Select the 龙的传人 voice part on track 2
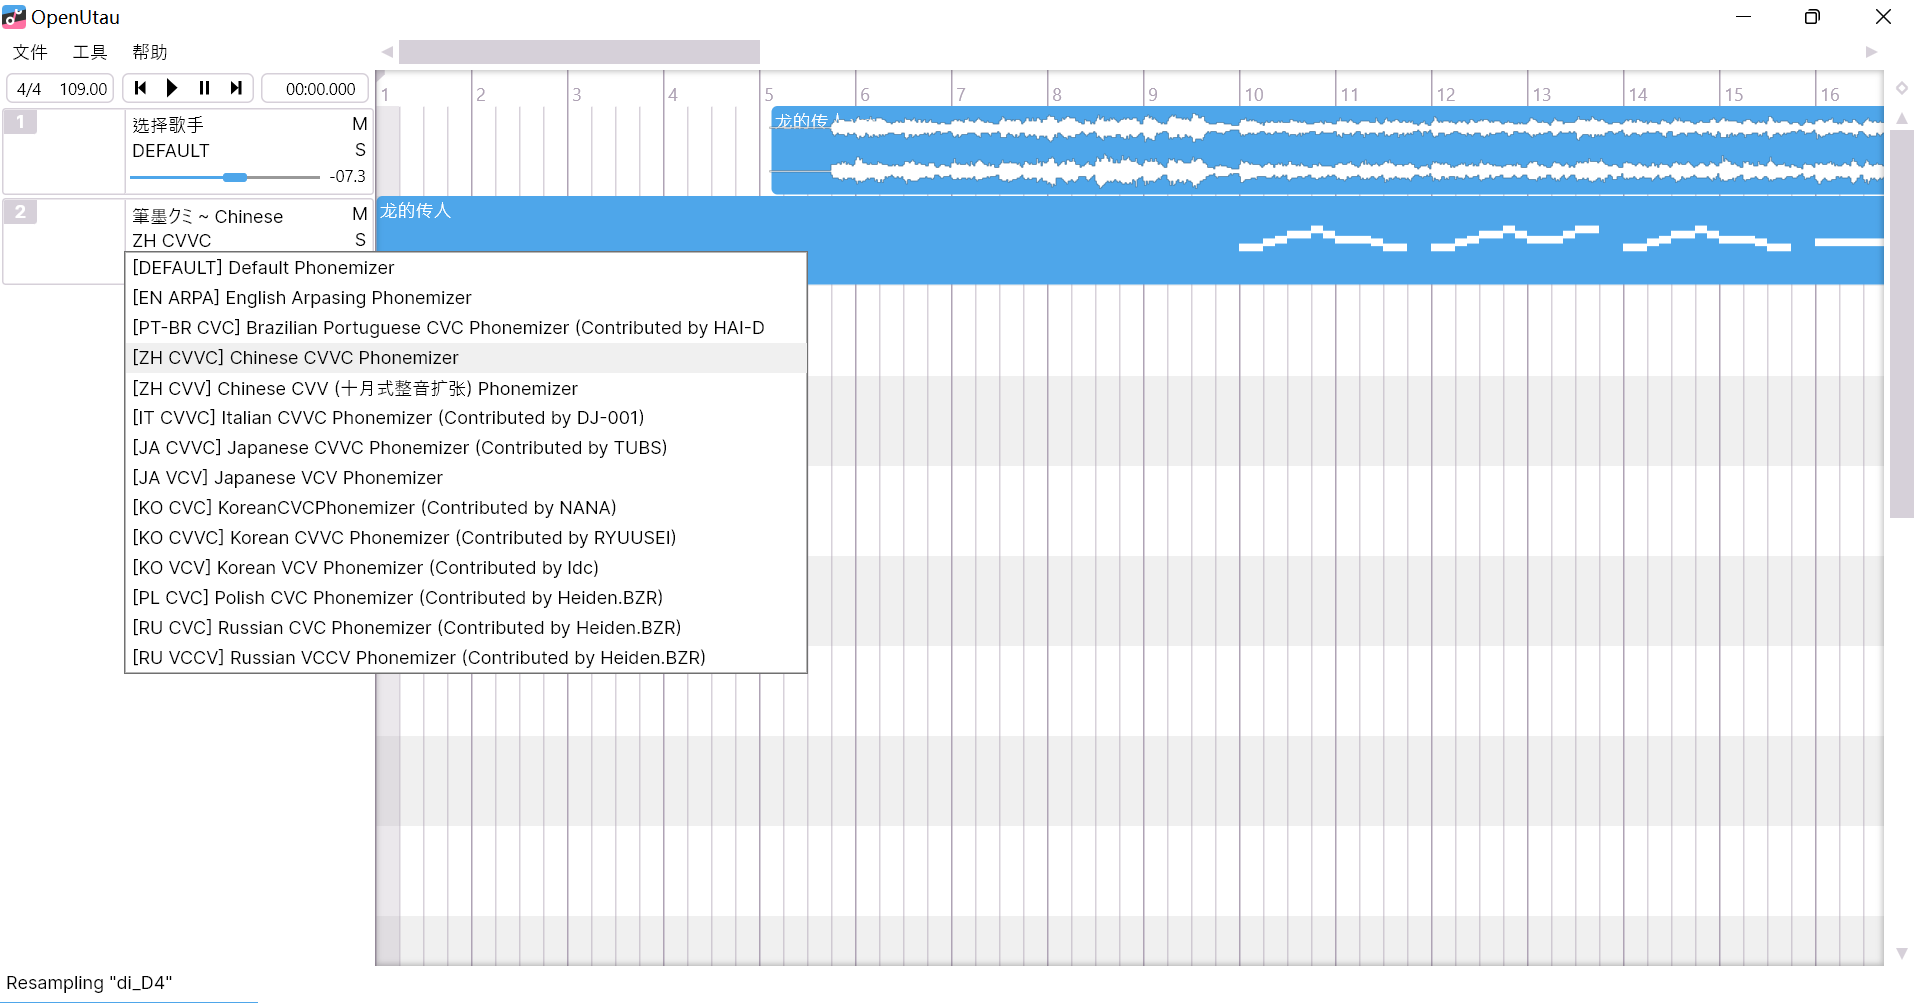 point(1130,241)
